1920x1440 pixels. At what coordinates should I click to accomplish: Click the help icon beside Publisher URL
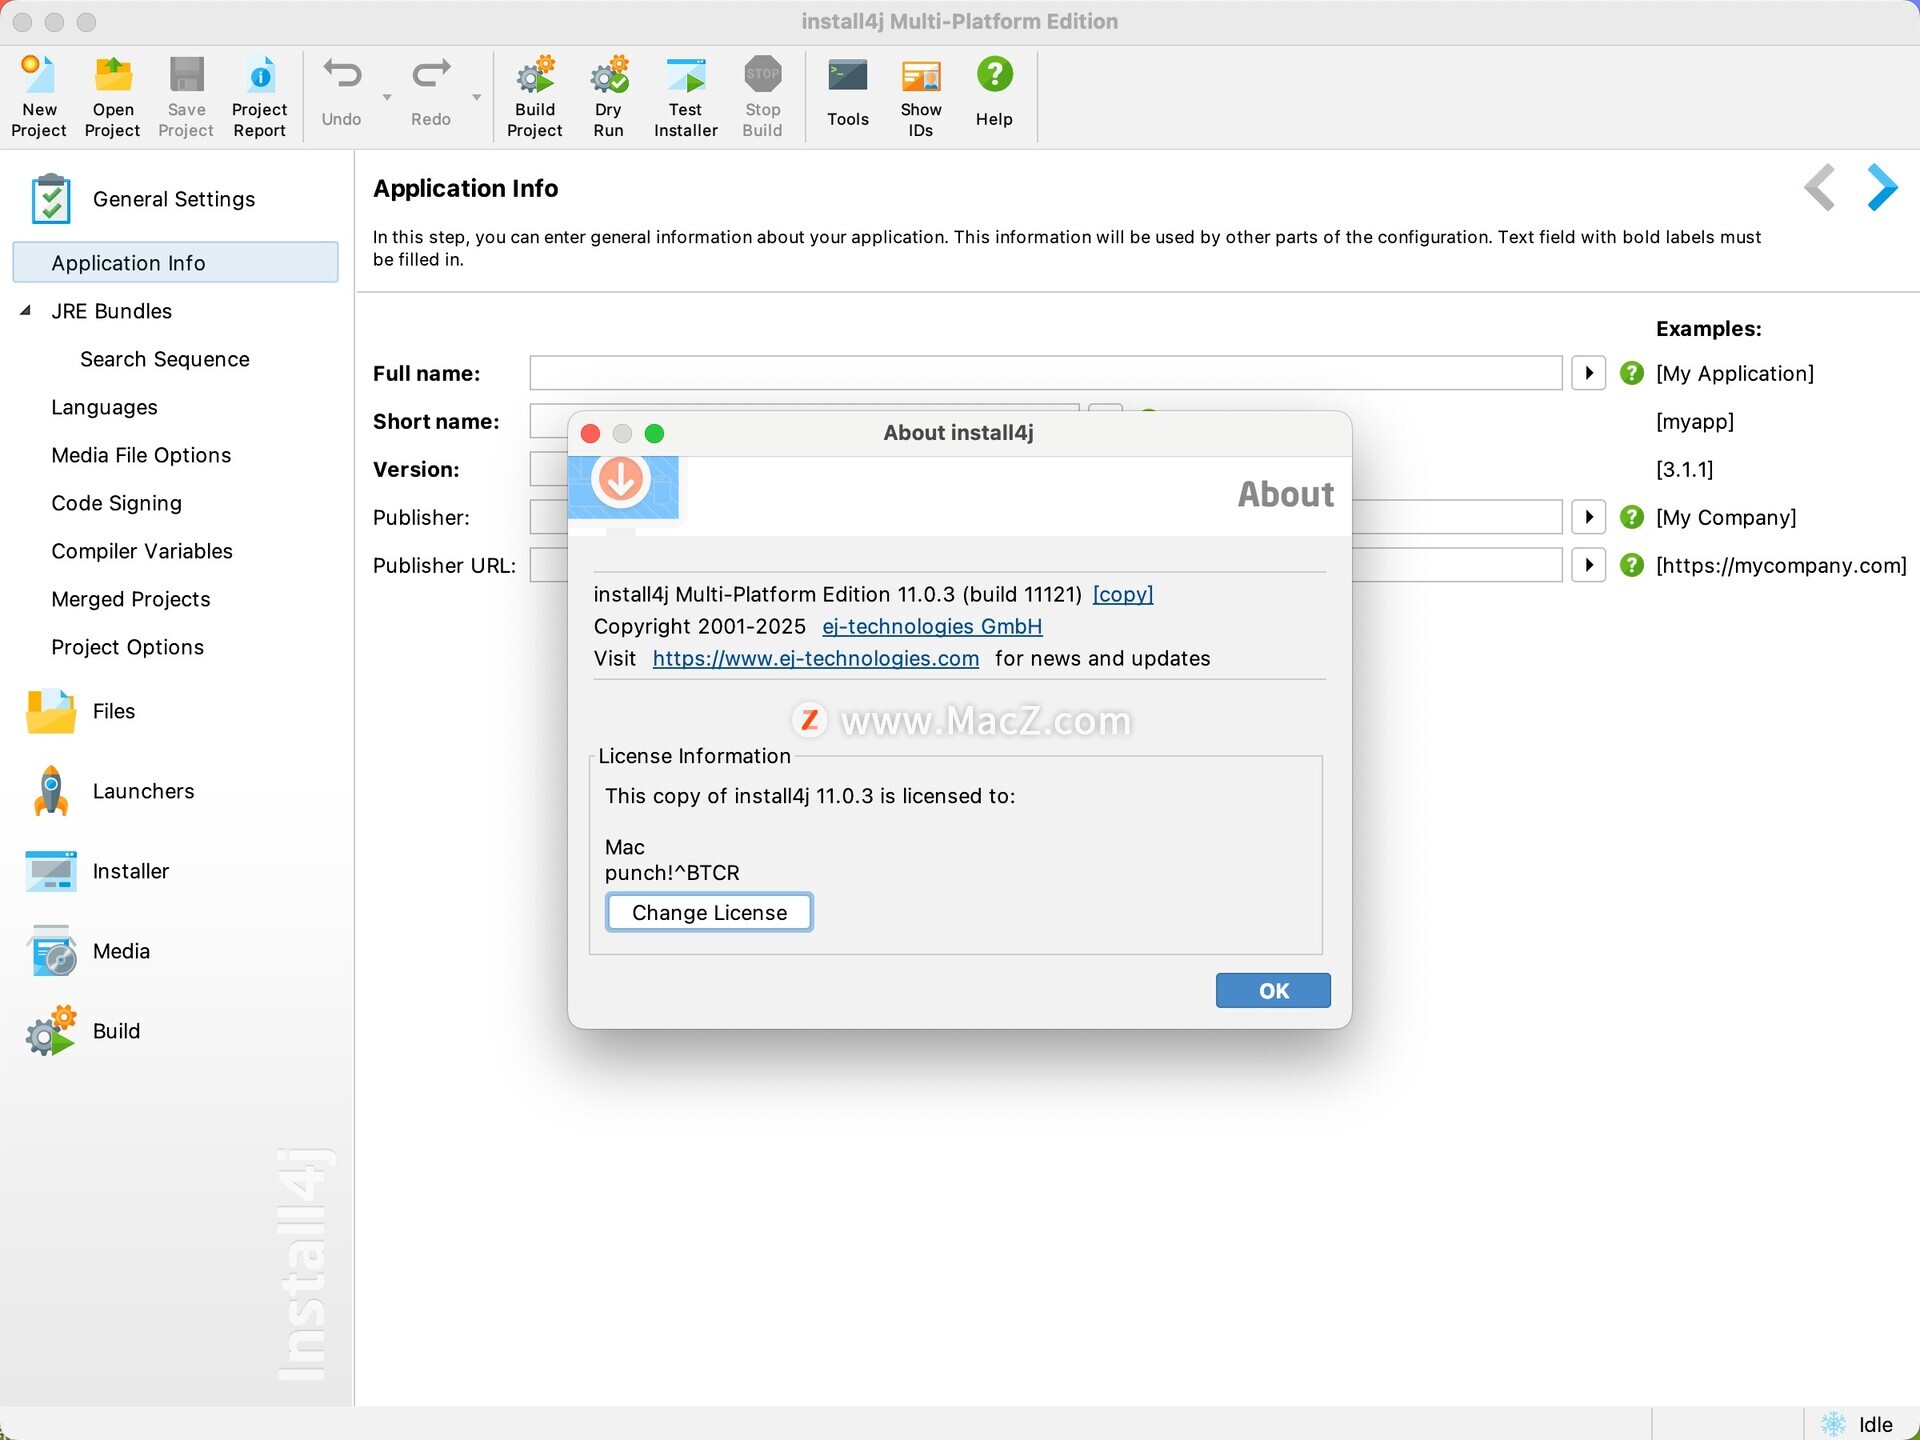click(1632, 565)
